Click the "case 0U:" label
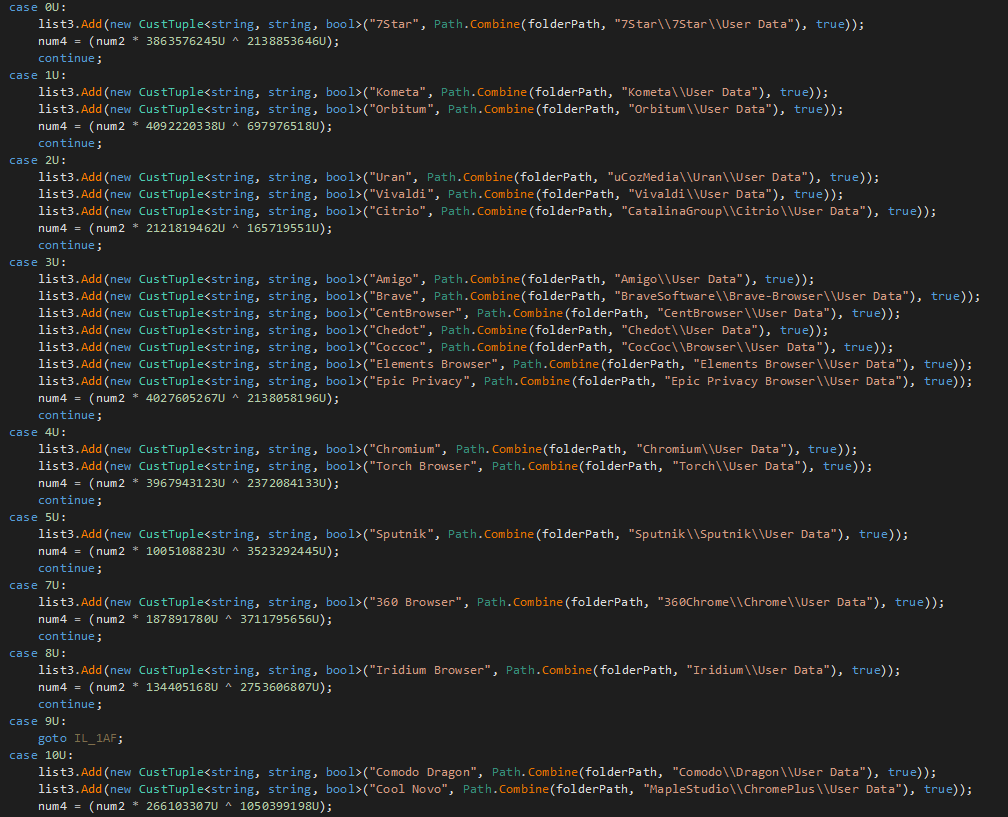Viewport: 1008px width, 817px height. [37, 7]
